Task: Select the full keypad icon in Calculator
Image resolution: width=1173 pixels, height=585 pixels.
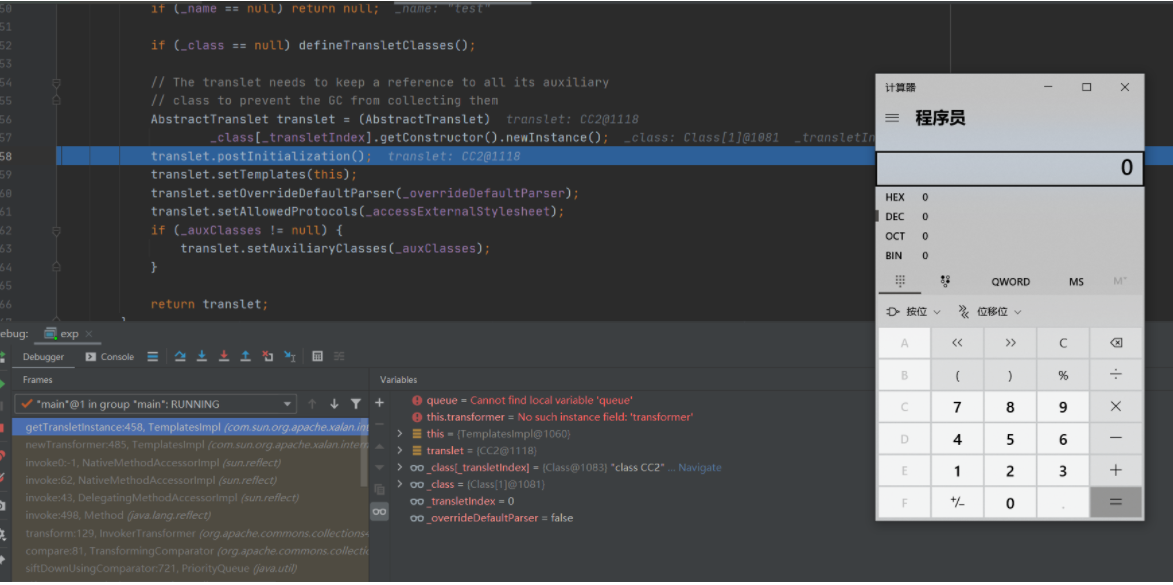Action: coord(900,281)
